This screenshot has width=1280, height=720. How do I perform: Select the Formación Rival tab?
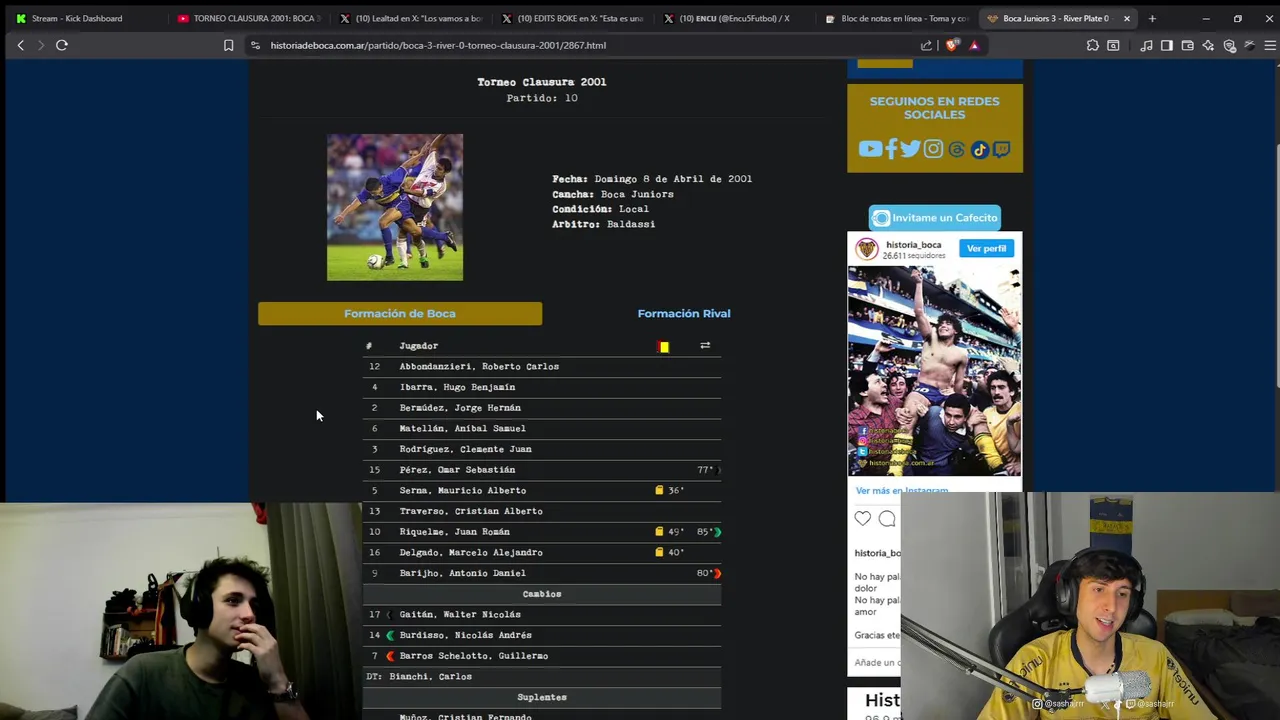click(684, 314)
